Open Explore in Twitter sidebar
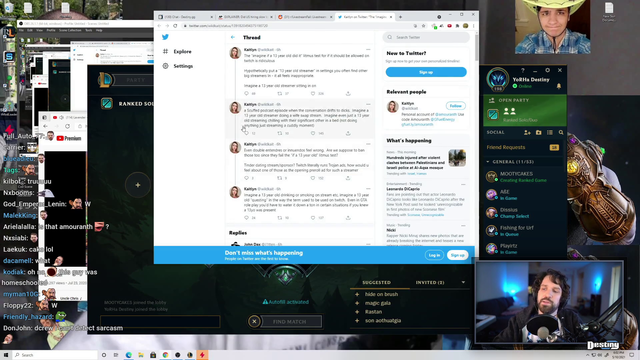This screenshot has width=640, height=360. pyautogui.click(x=177, y=51)
